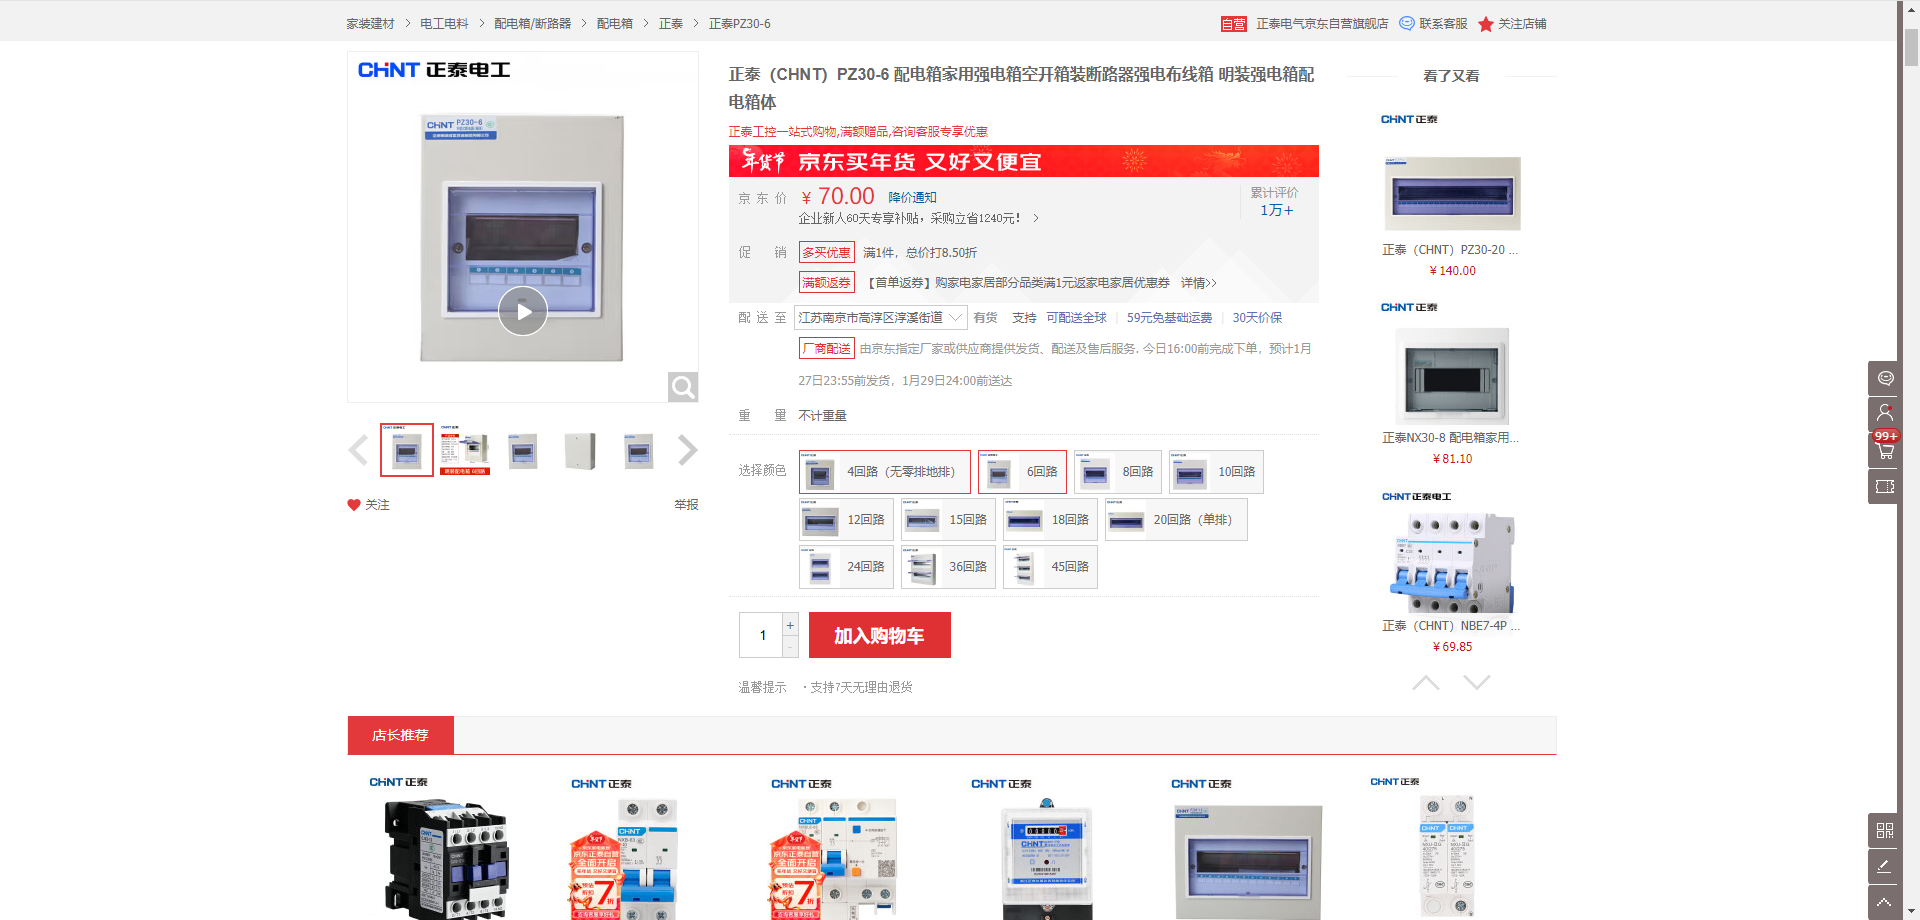Click the 30天价保 link
This screenshot has width=1920, height=920.
(x=1257, y=318)
